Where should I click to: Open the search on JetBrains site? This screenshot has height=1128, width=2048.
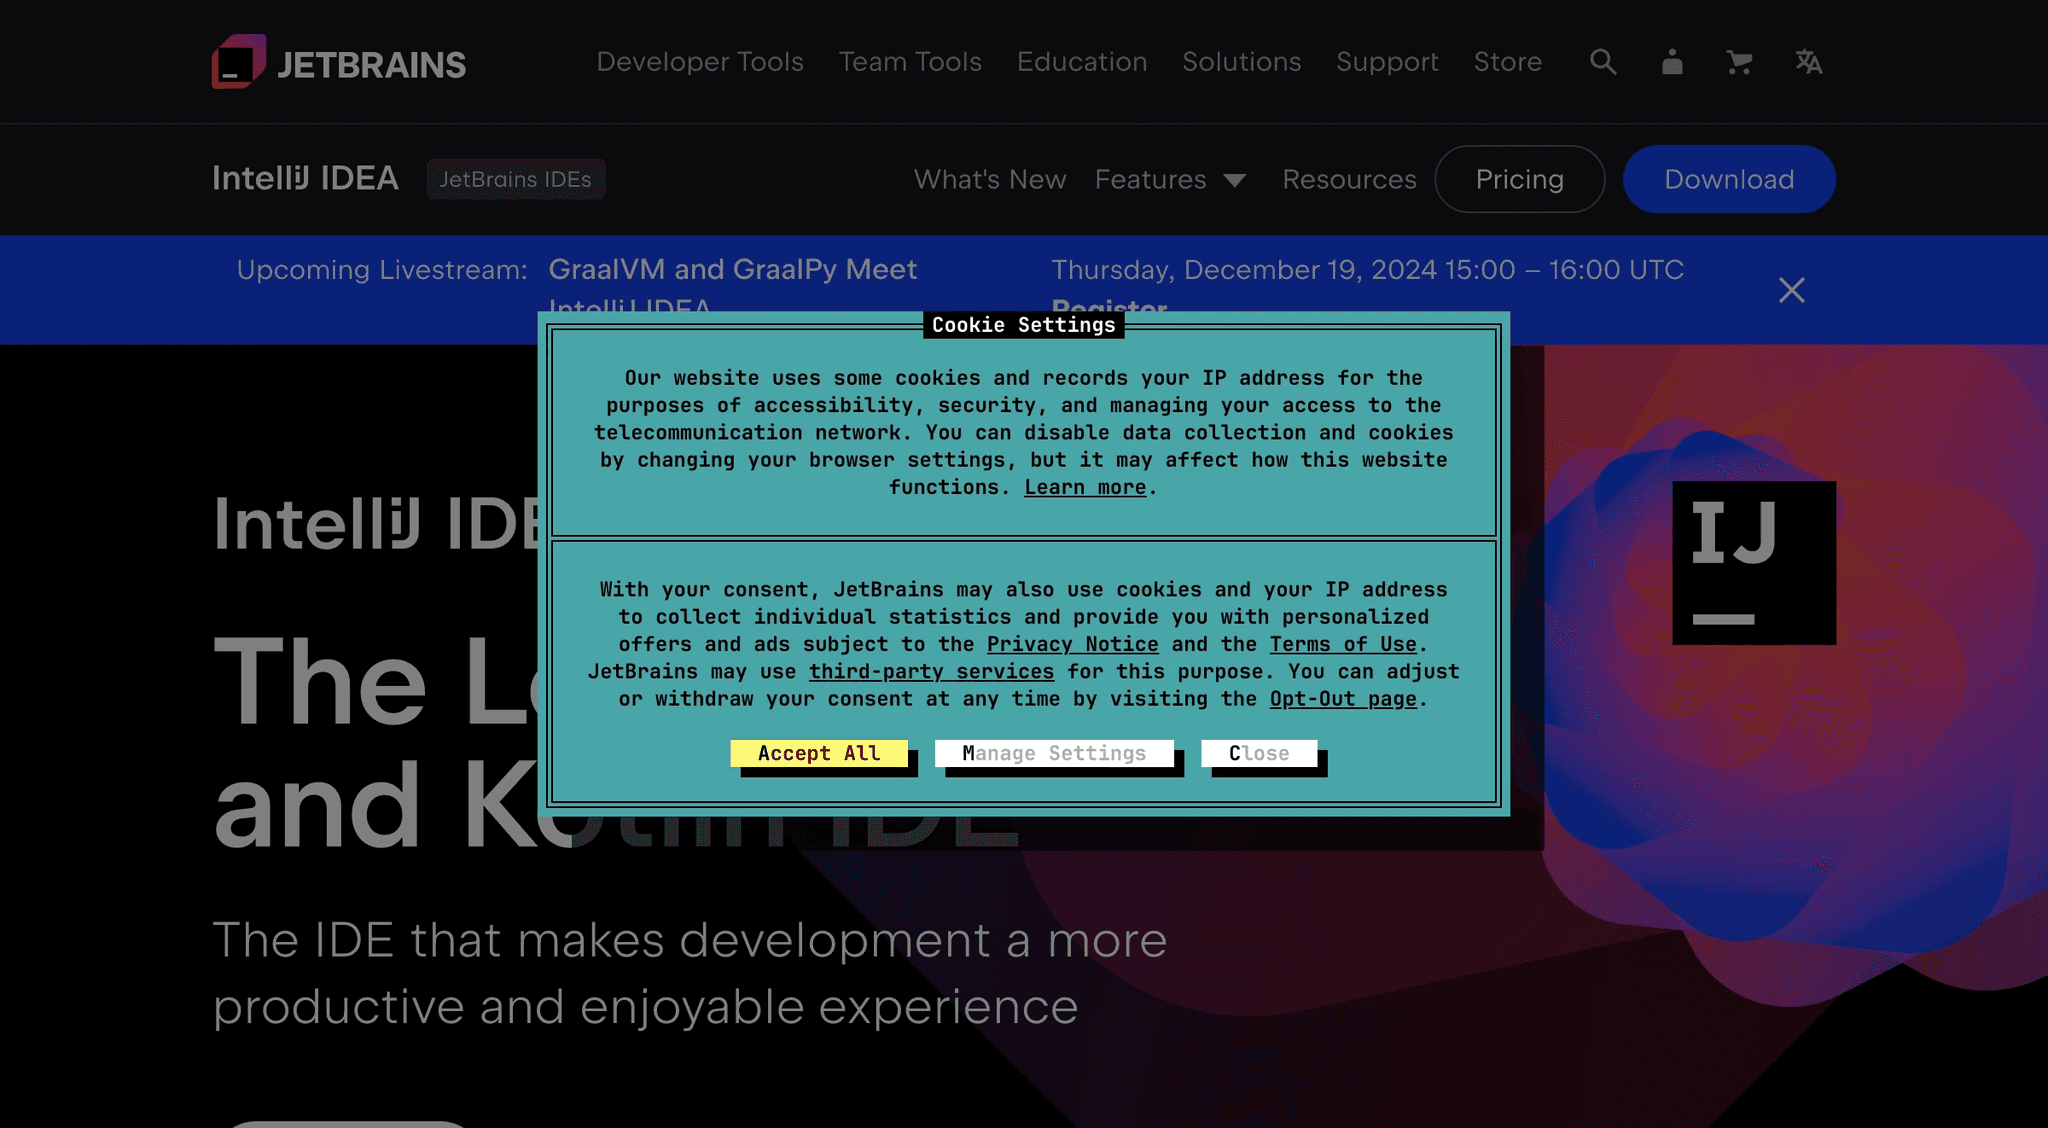click(1603, 62)
